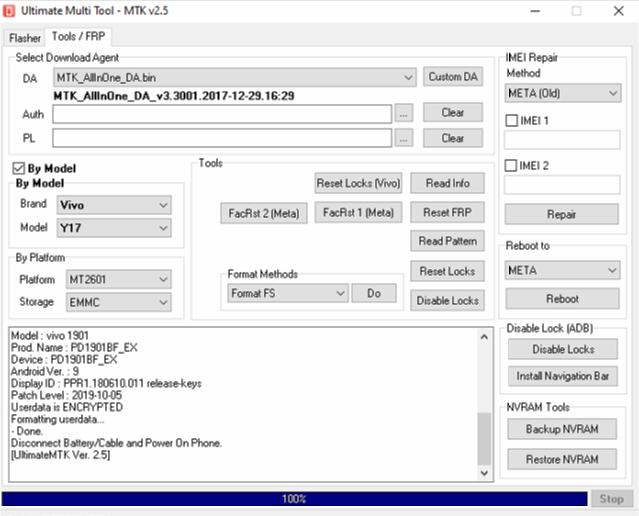Screen dimensions: 639x516
Task: Click the Stop button
Action: click(612, 498)
